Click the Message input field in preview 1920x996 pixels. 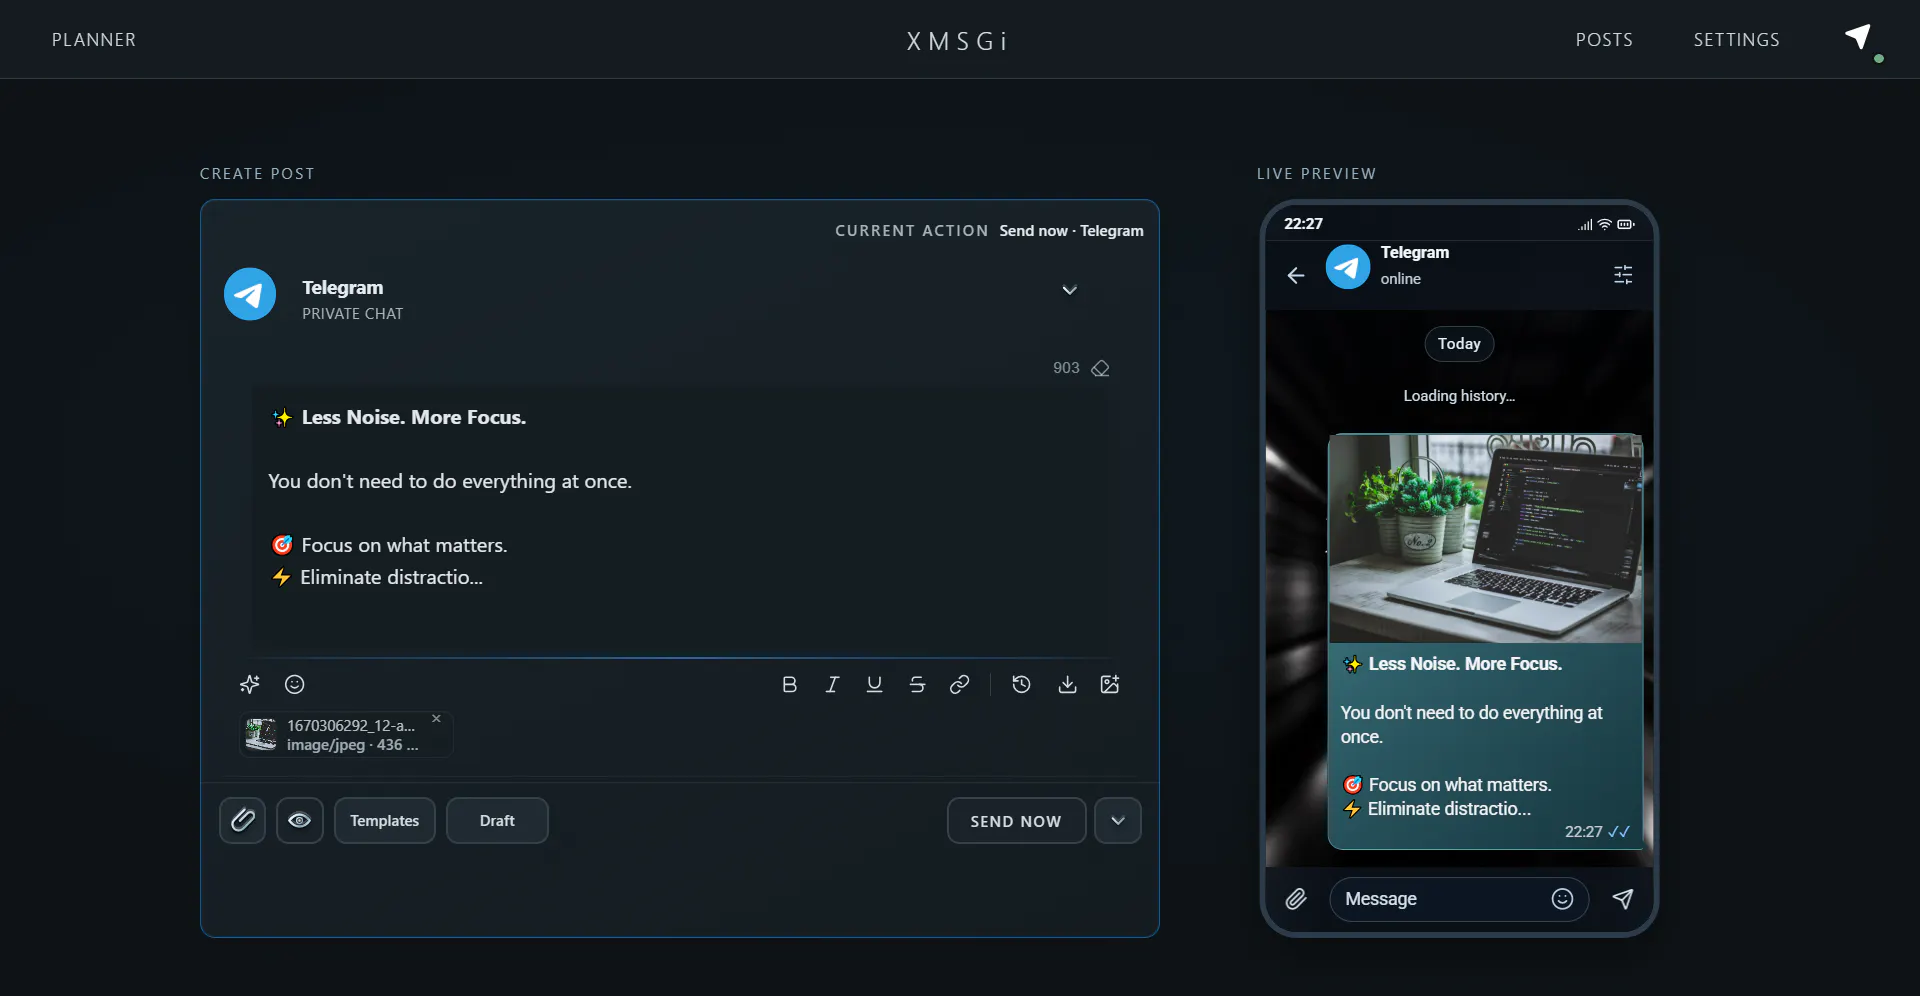1459,899
